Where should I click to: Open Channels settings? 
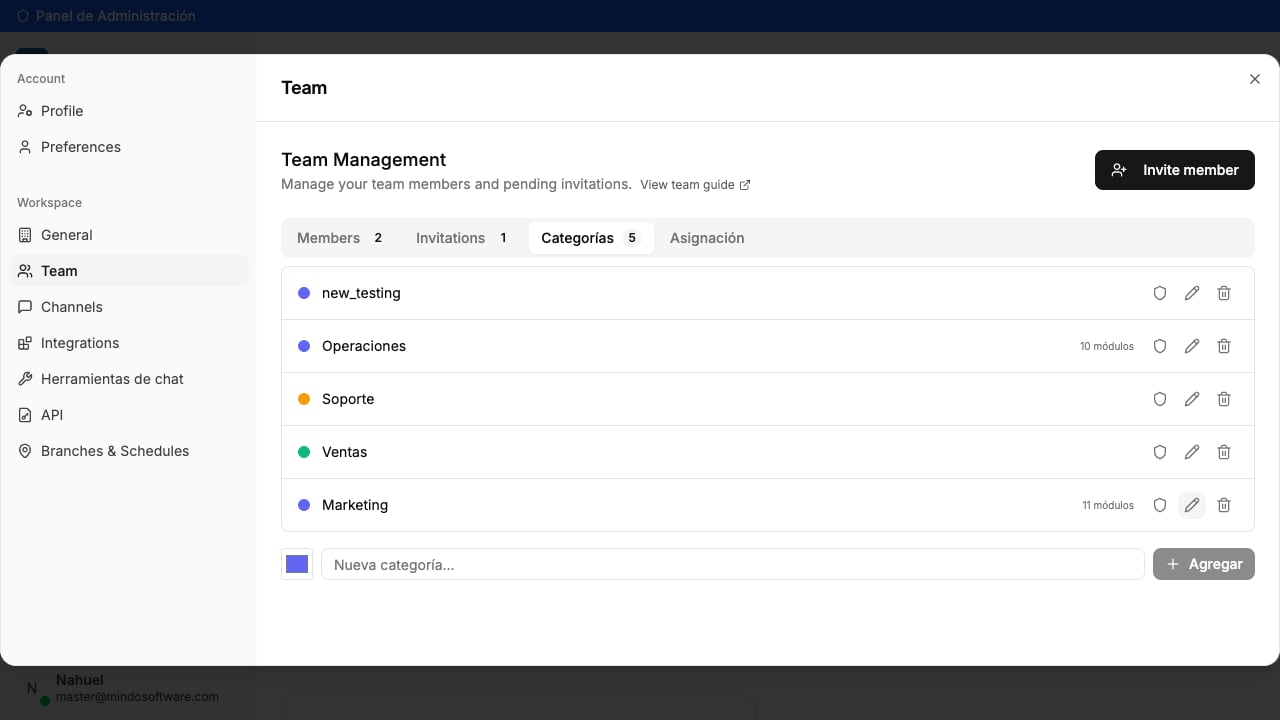(x=129, y=307)
